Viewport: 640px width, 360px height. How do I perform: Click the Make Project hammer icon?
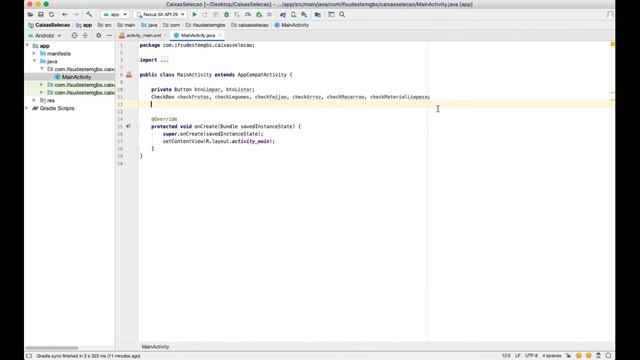point(89,14)
